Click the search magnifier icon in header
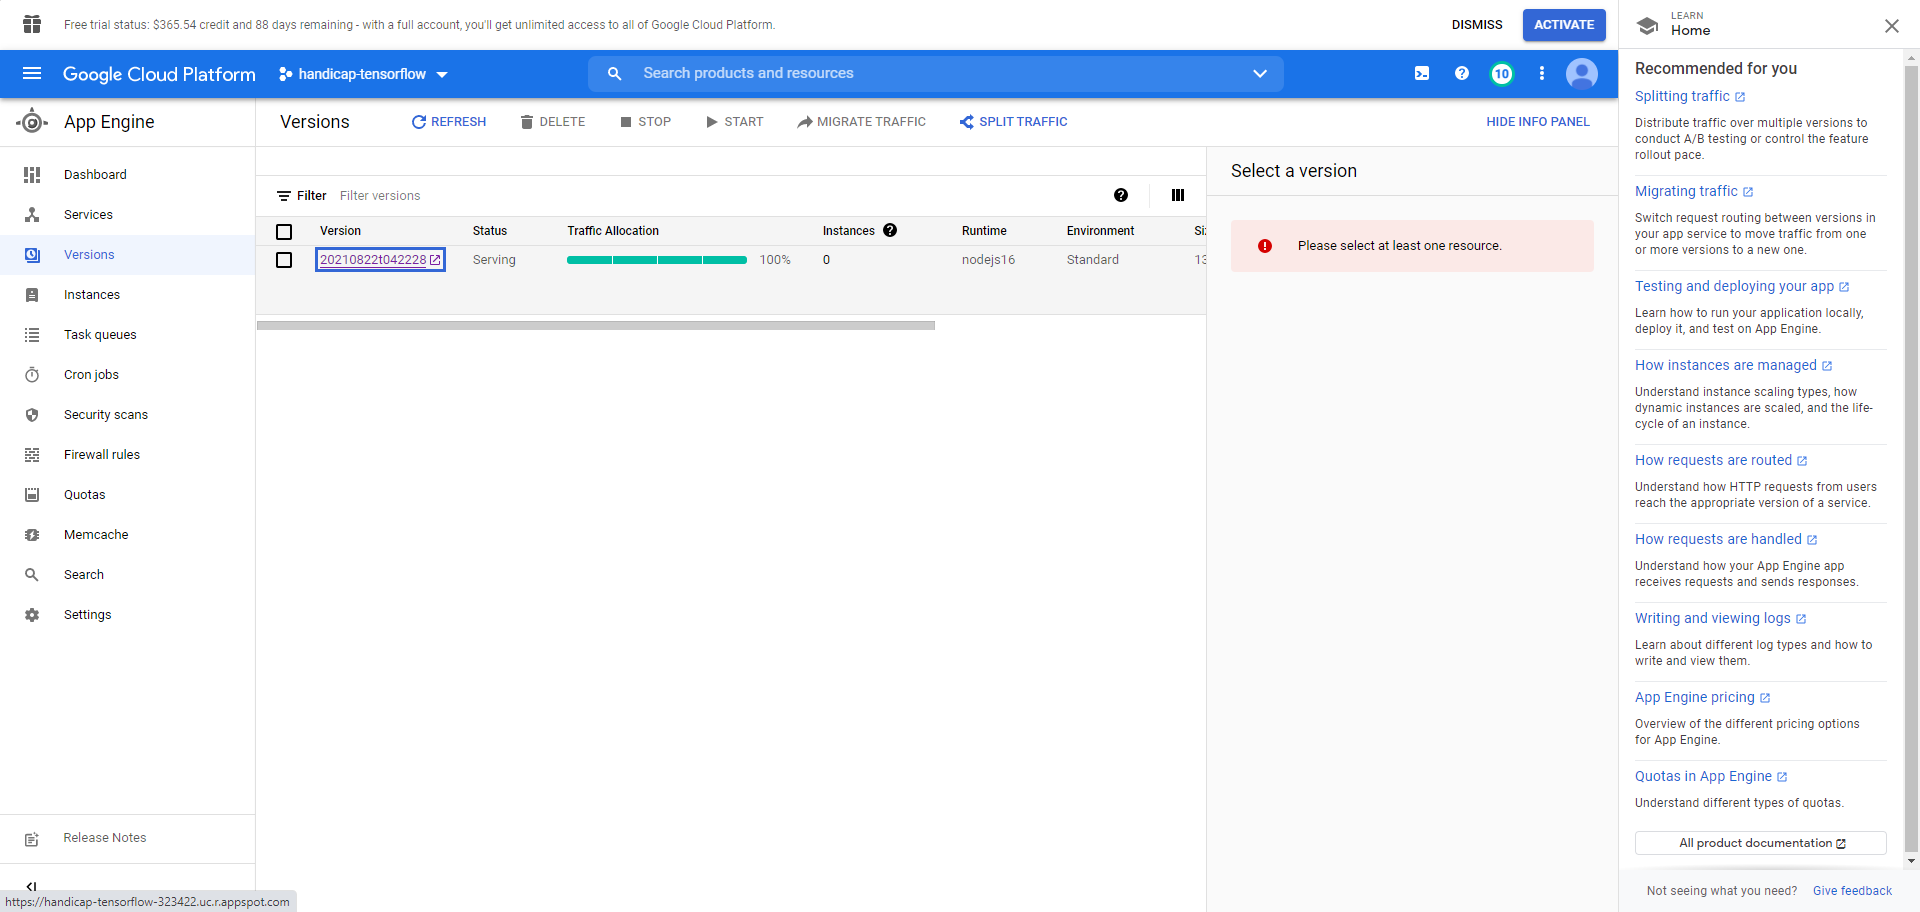The height and width of the screenshot is (912, 1920). pyautogui.click(x=615, y=73)
